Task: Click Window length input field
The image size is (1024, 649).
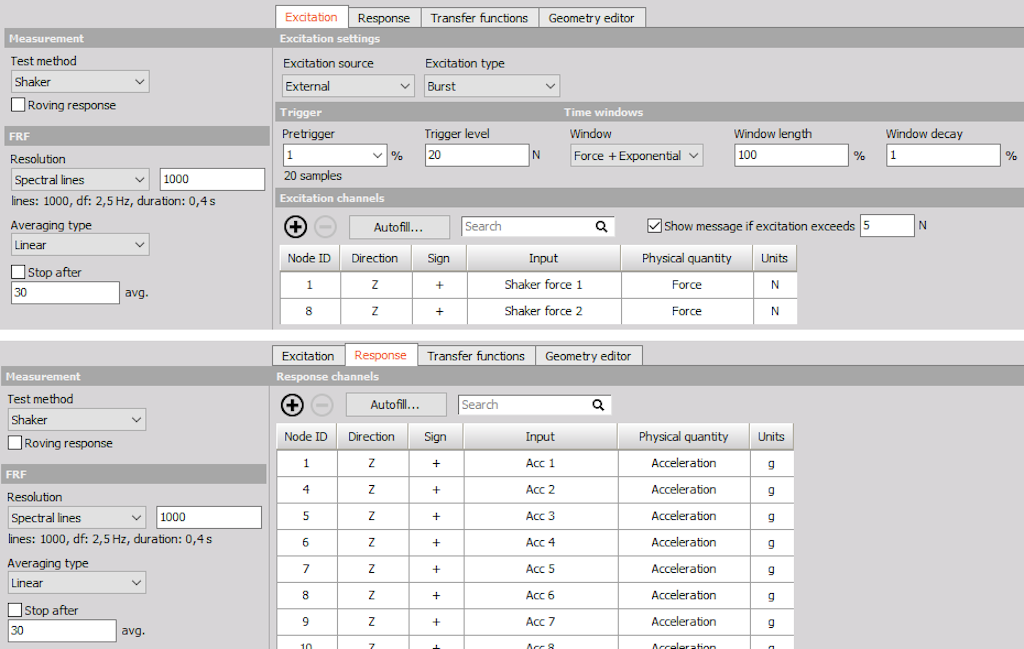Action: pyautogui.click(x=791, y=155)
